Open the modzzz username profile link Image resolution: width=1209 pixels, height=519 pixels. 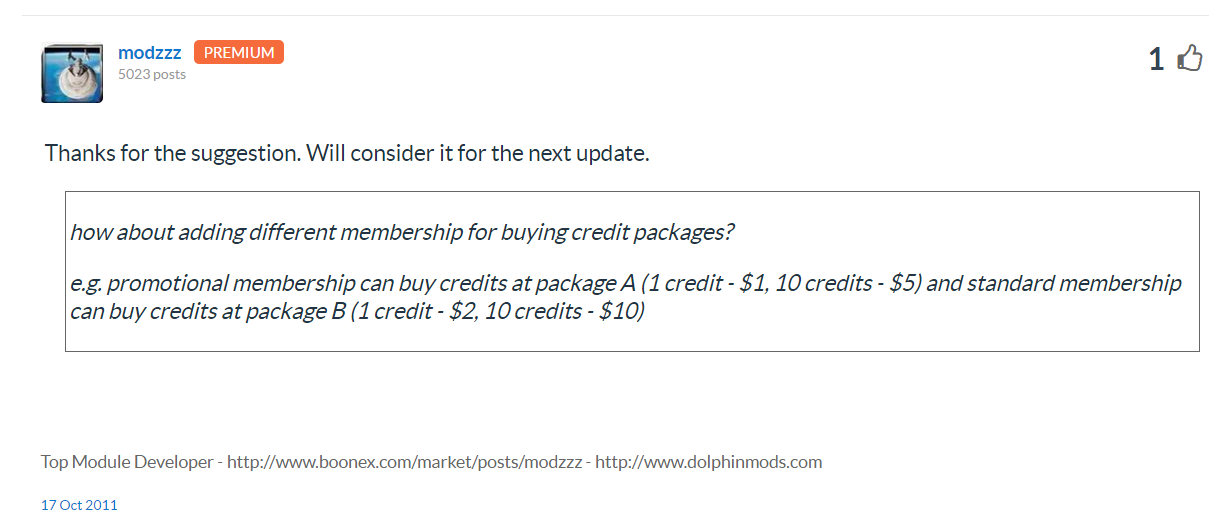coord(149,53)
